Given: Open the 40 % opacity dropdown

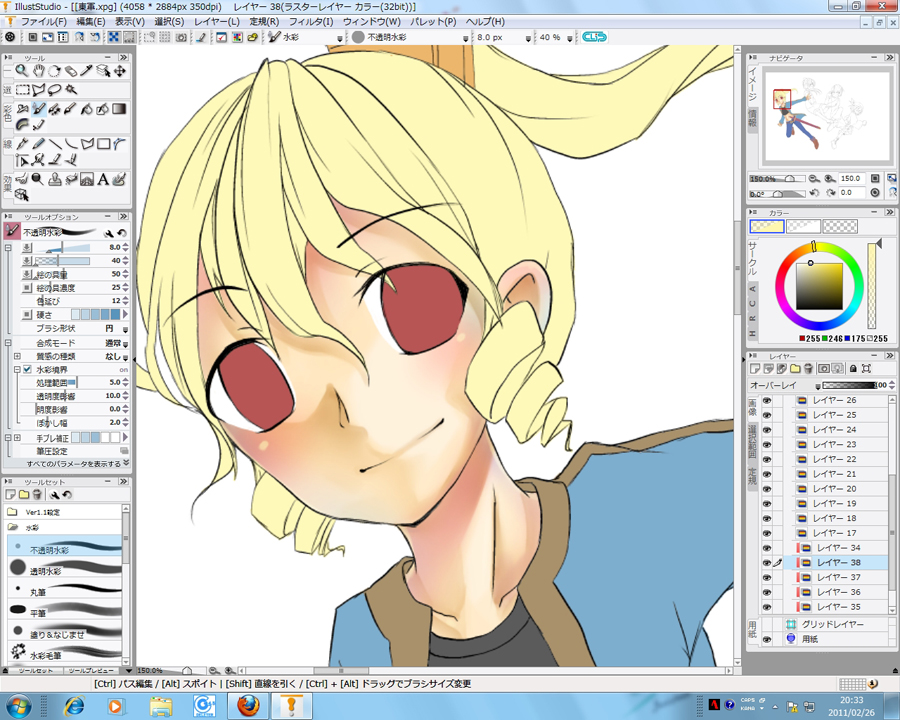Looking at the screenshot, I should coord(569,38).
